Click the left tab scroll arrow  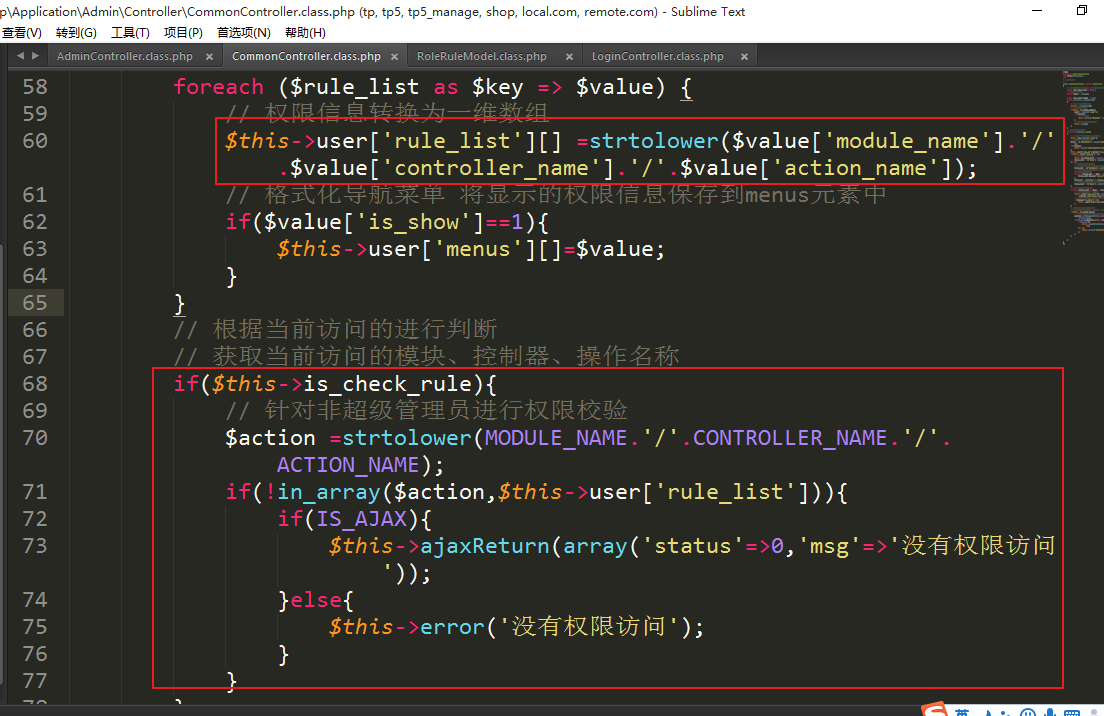pos(21,56)
